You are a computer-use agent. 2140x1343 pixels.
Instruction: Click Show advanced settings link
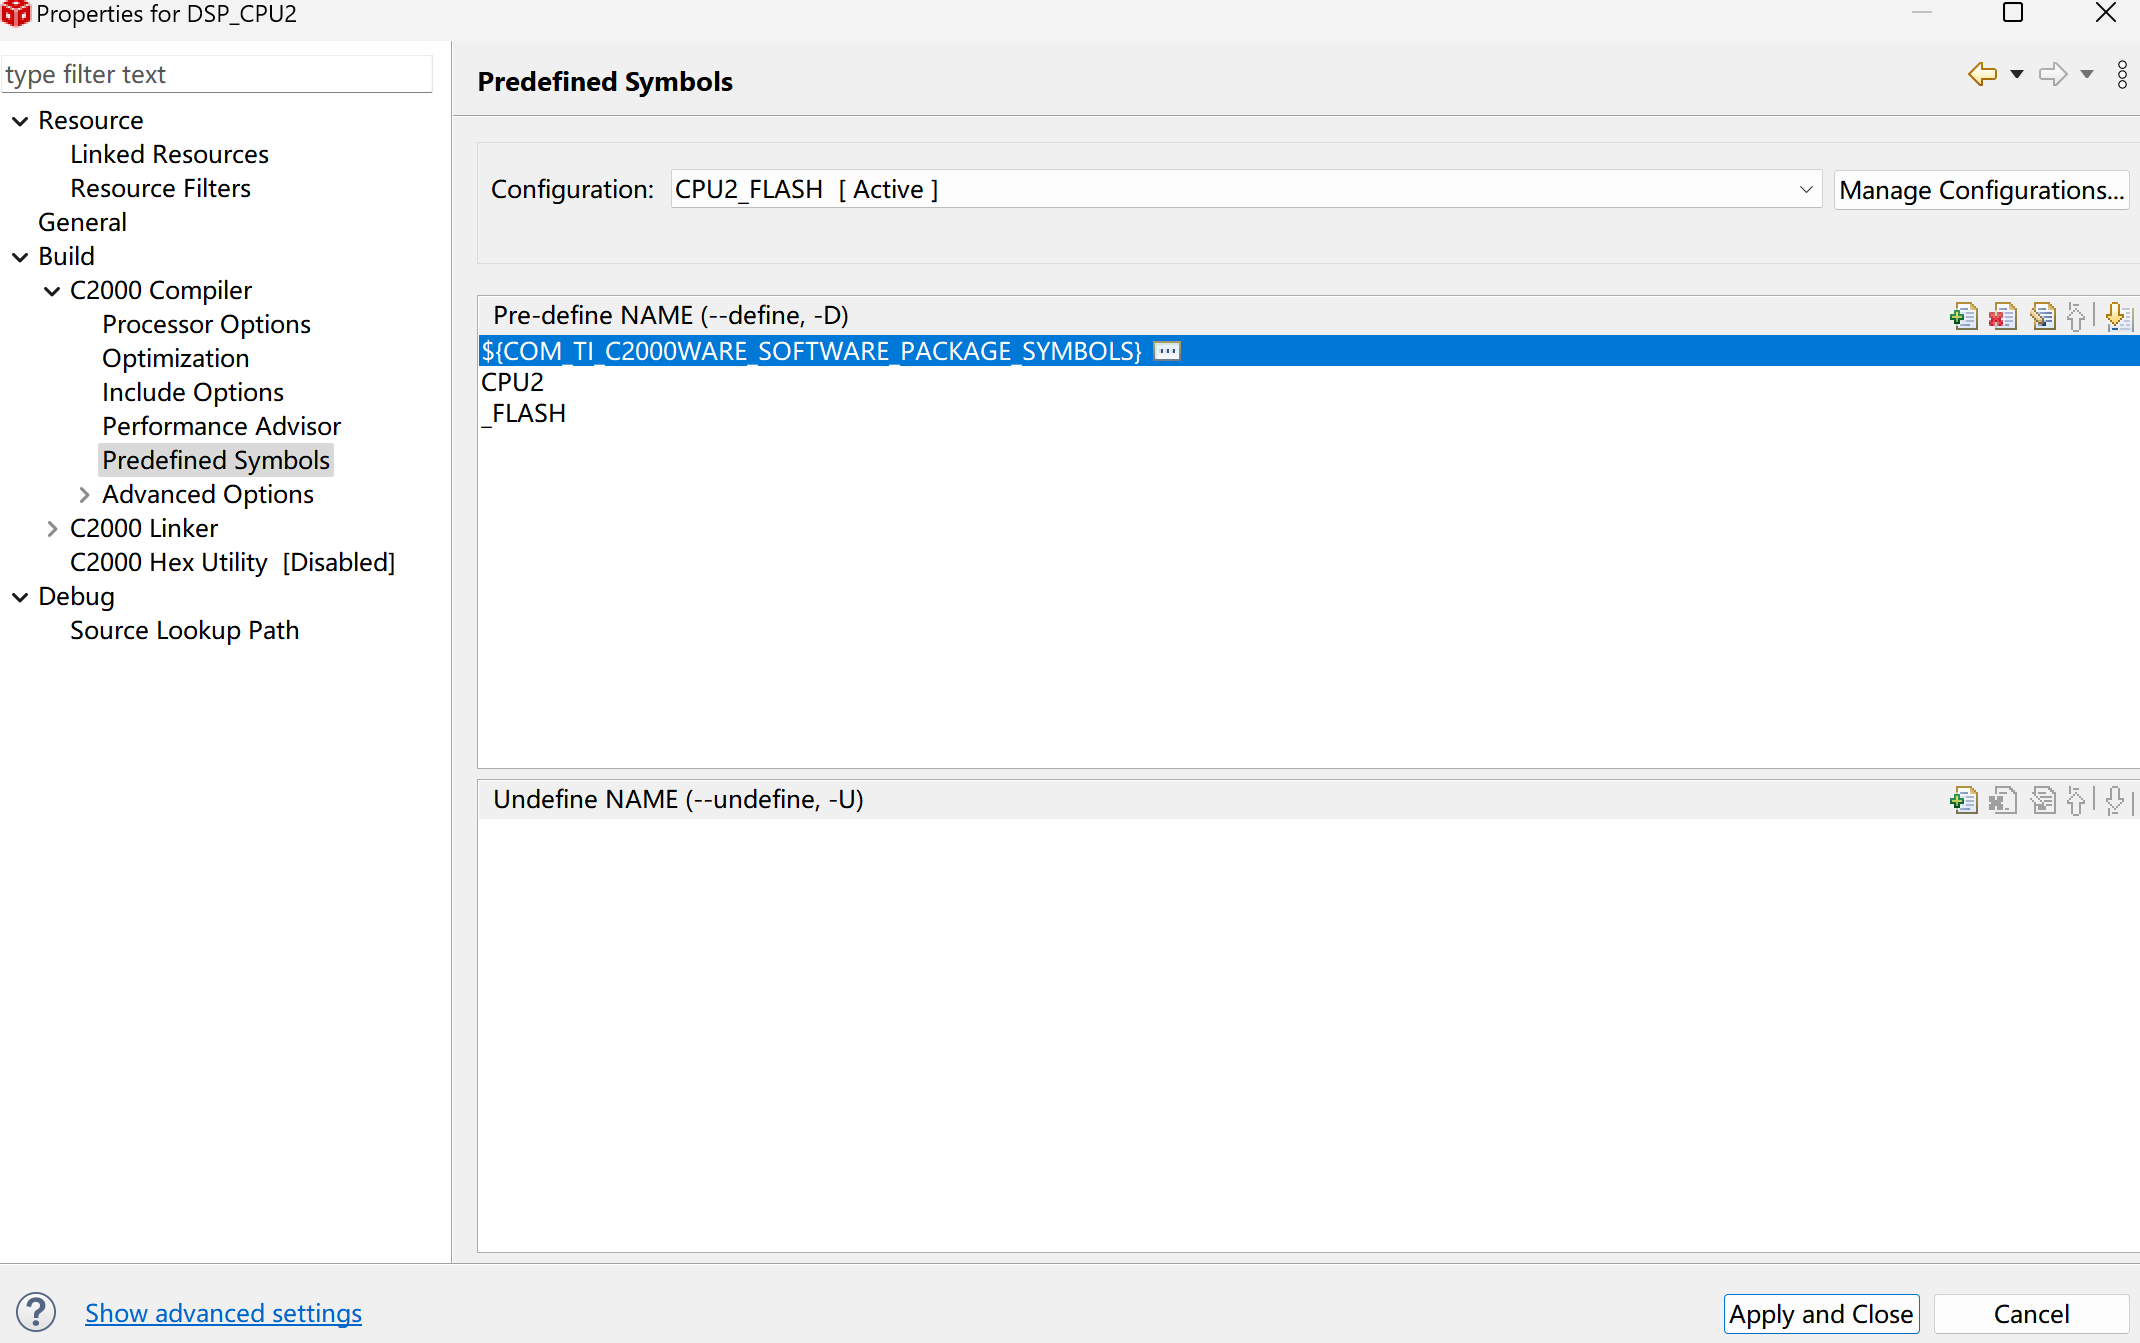pyautogui.click(x=223, y=1312)
